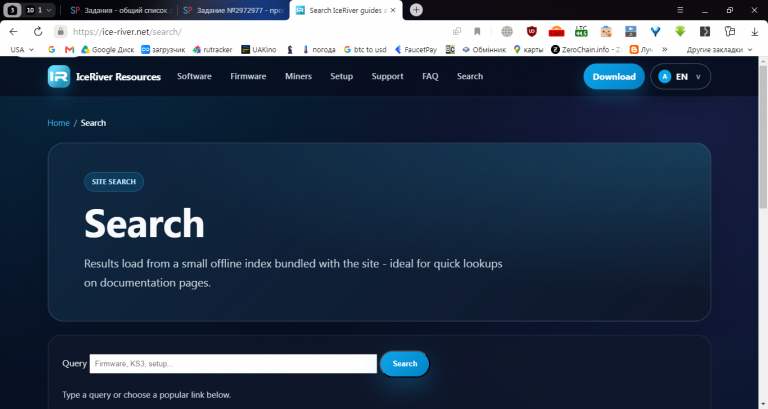Open the Firmware menu item
The image size is (768, 409).
248,76
